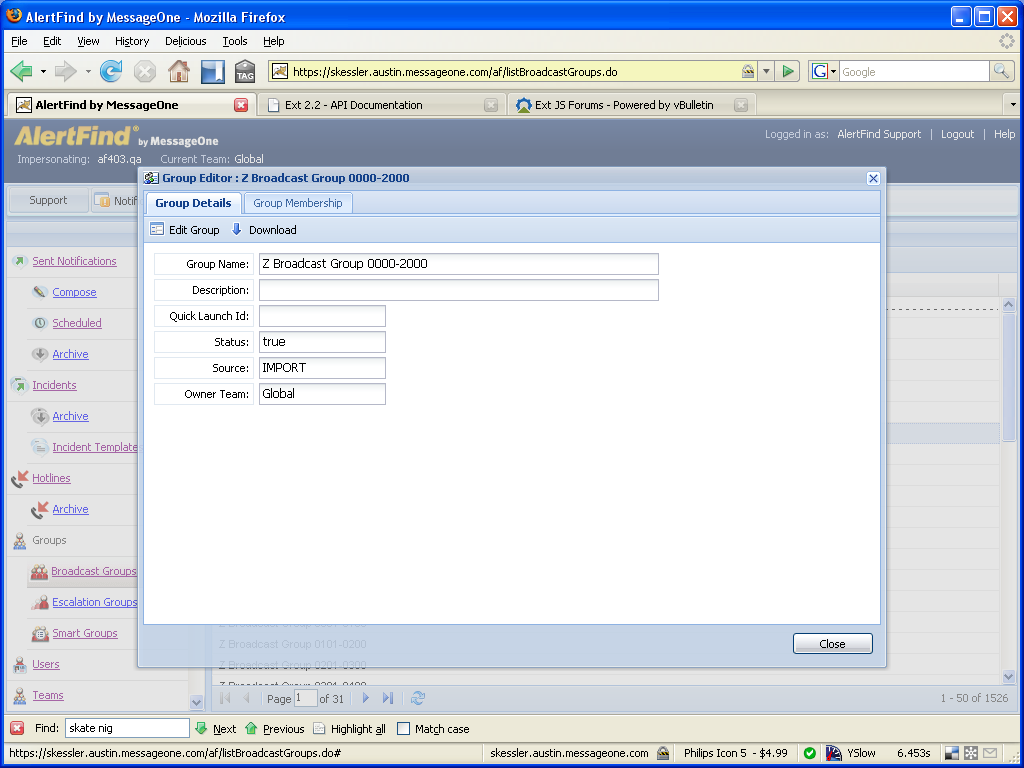Close the Group Editor dialog with X

pyautogui.click(x=873, y=178)
